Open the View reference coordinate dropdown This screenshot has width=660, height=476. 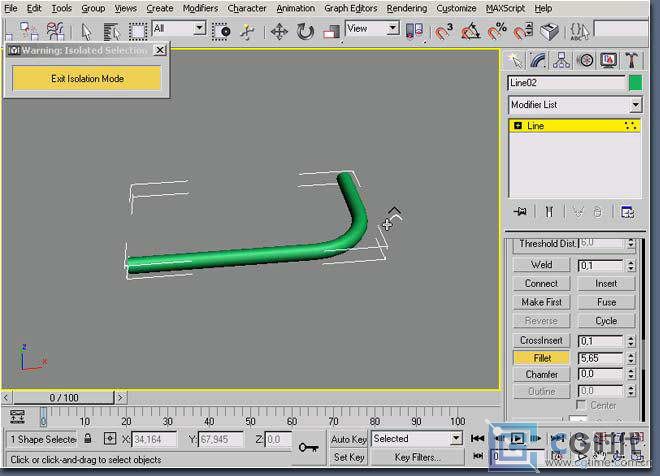(x=393, y=29)
